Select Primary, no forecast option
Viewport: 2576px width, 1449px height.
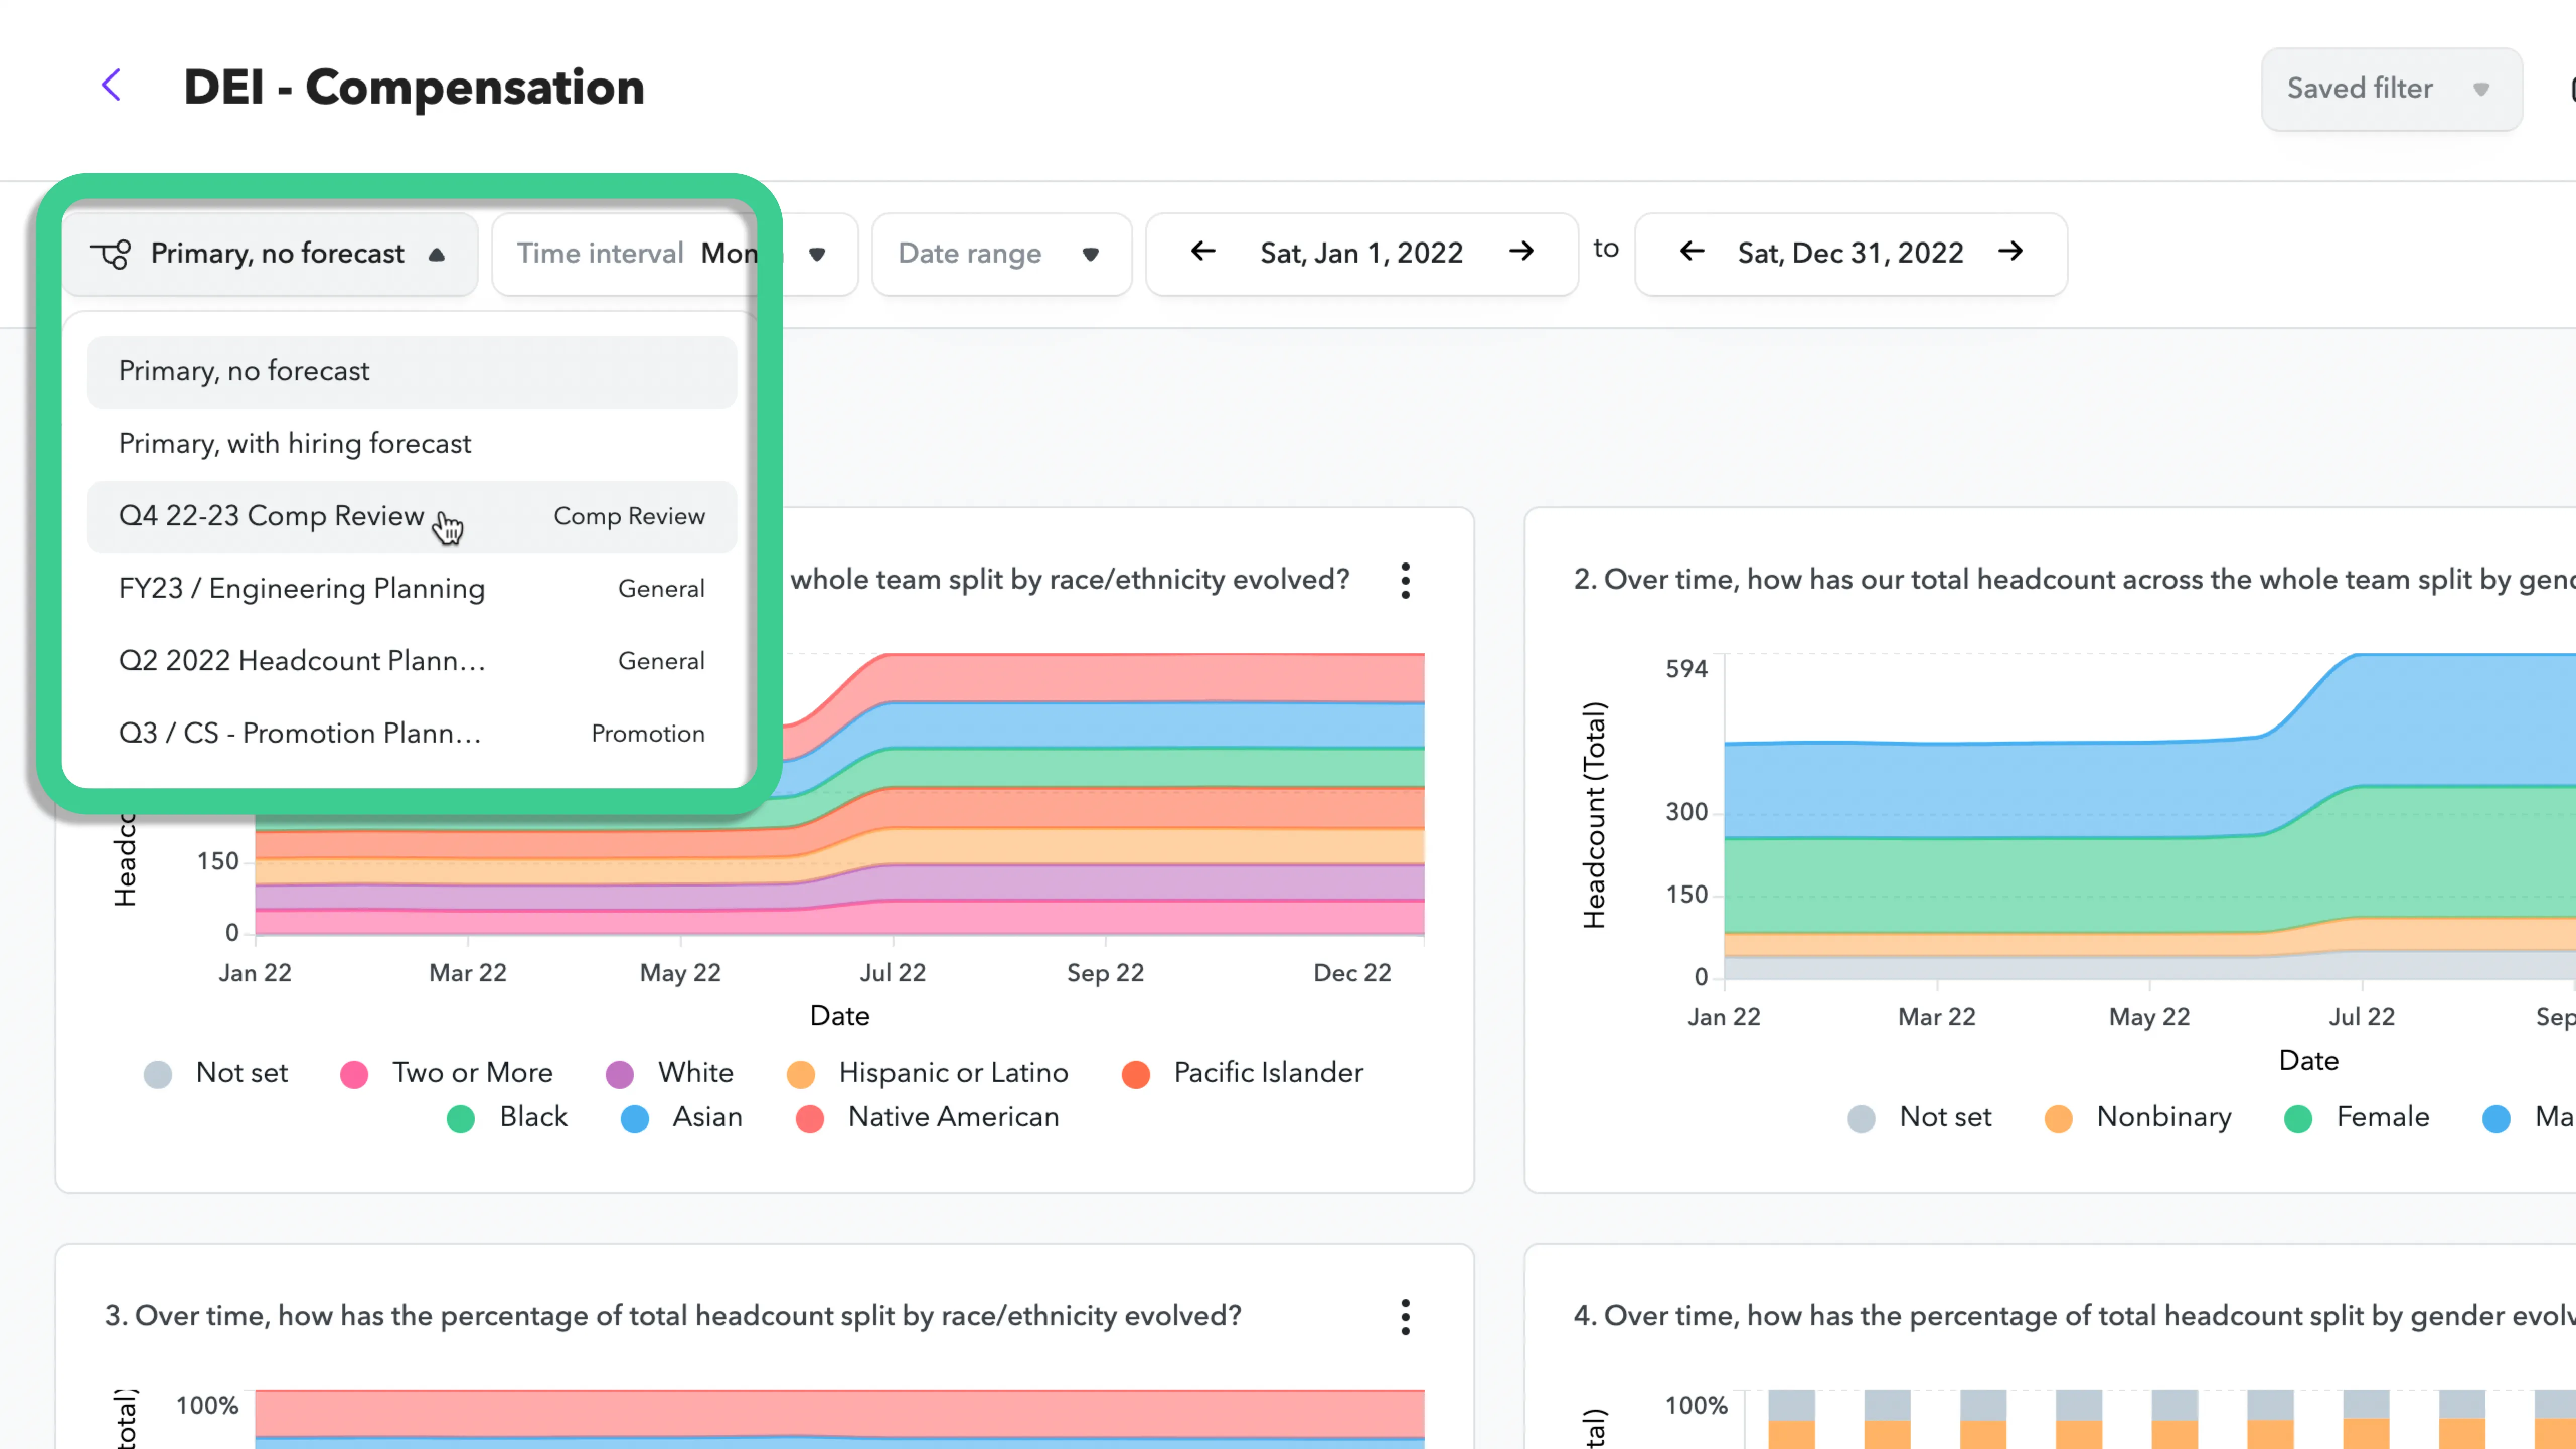tap(412, 372)
